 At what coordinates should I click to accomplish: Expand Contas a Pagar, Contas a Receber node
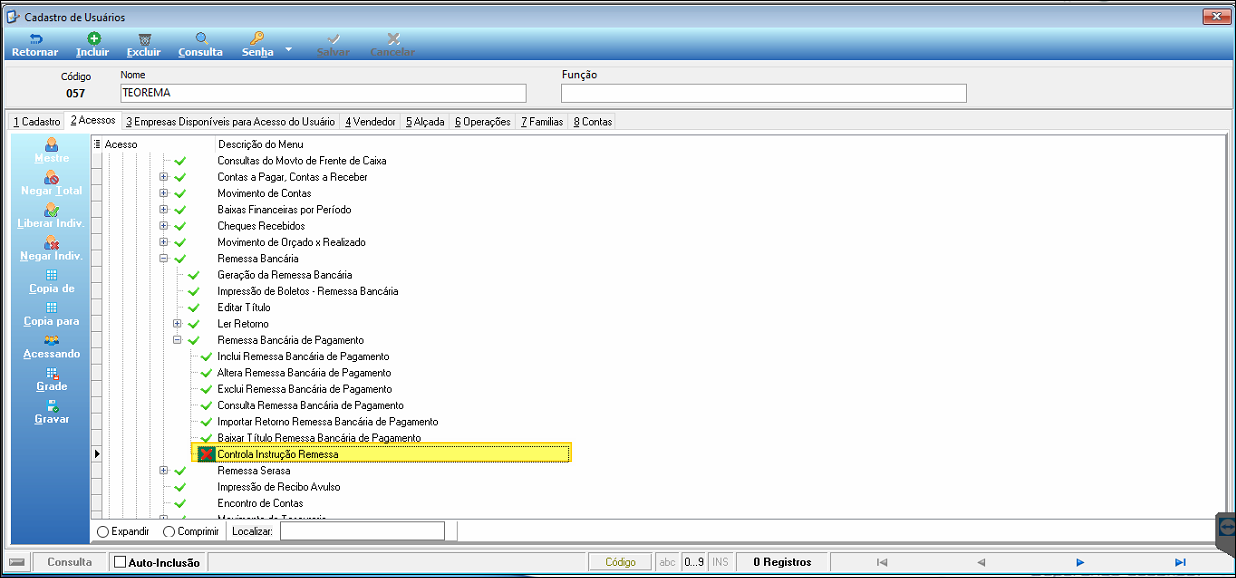pyautogui.click(x=164, y=177)
